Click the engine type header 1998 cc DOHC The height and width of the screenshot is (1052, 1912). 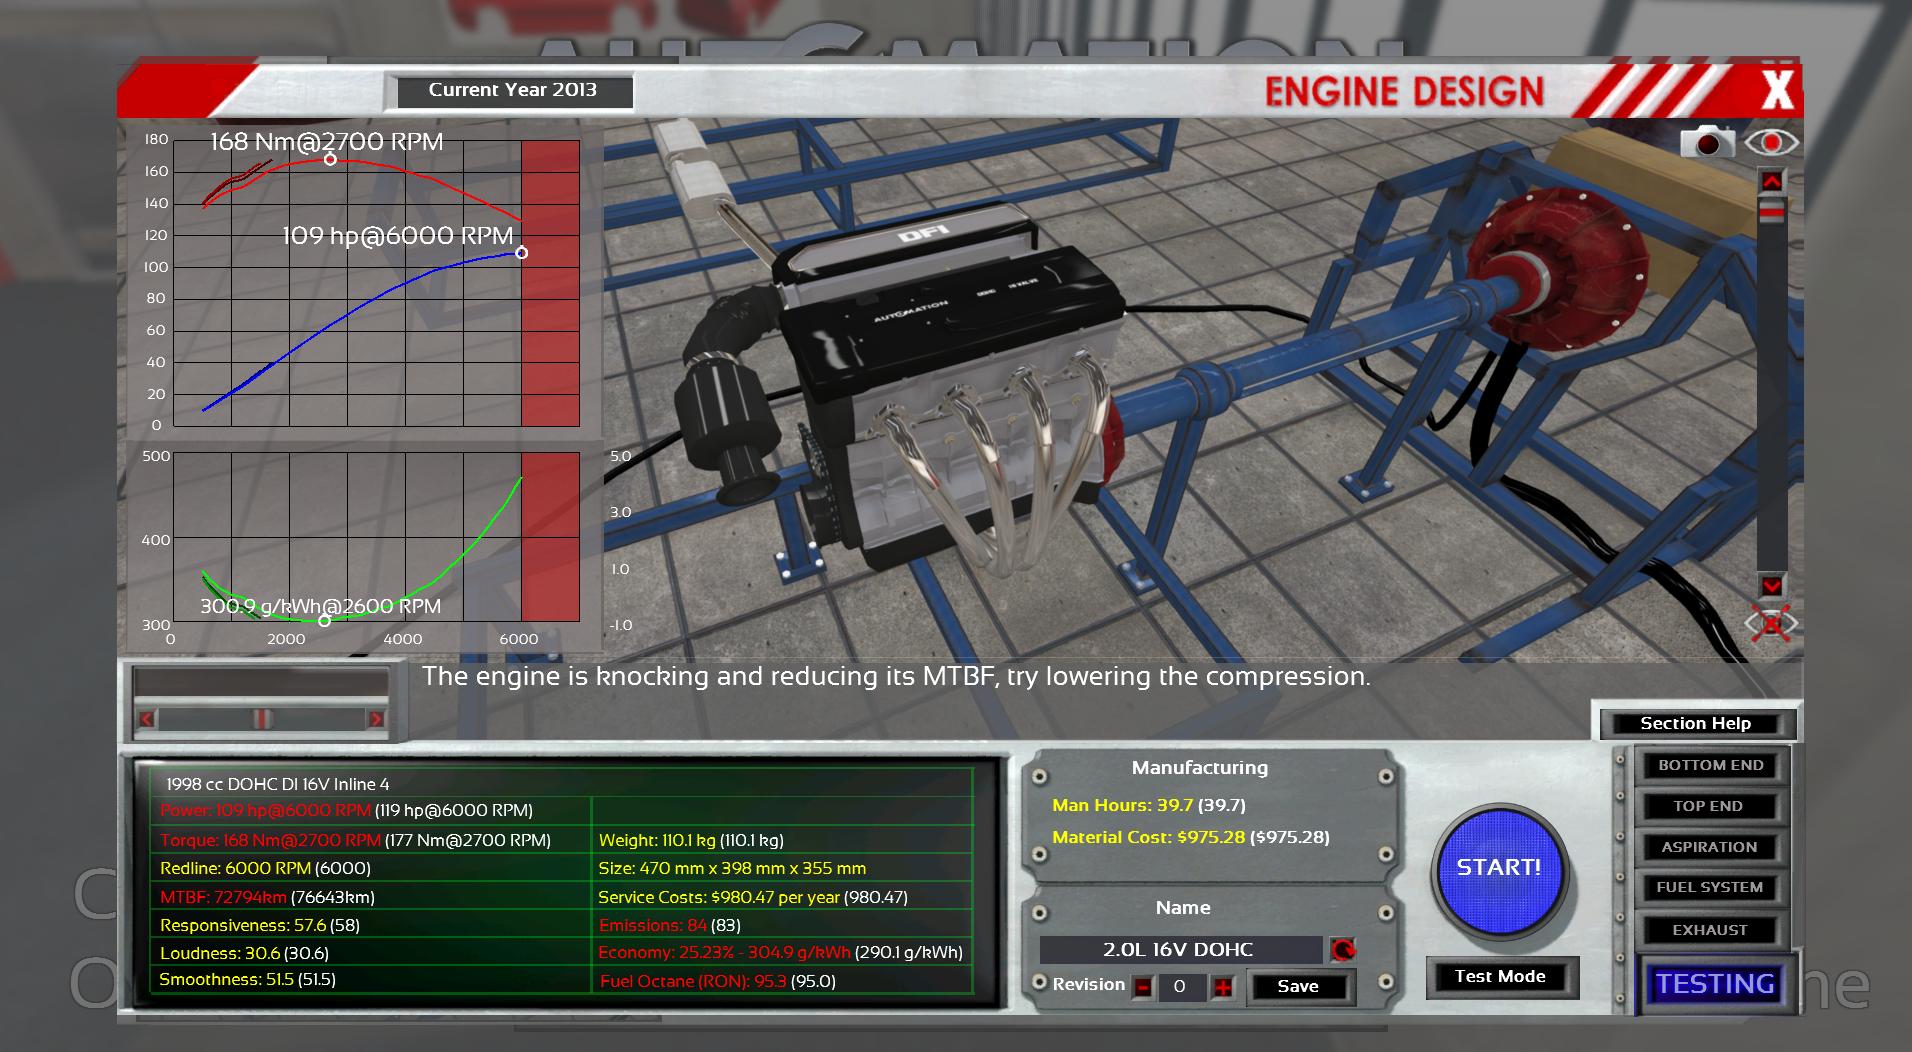pyautogui.click(x=278, y=784)
